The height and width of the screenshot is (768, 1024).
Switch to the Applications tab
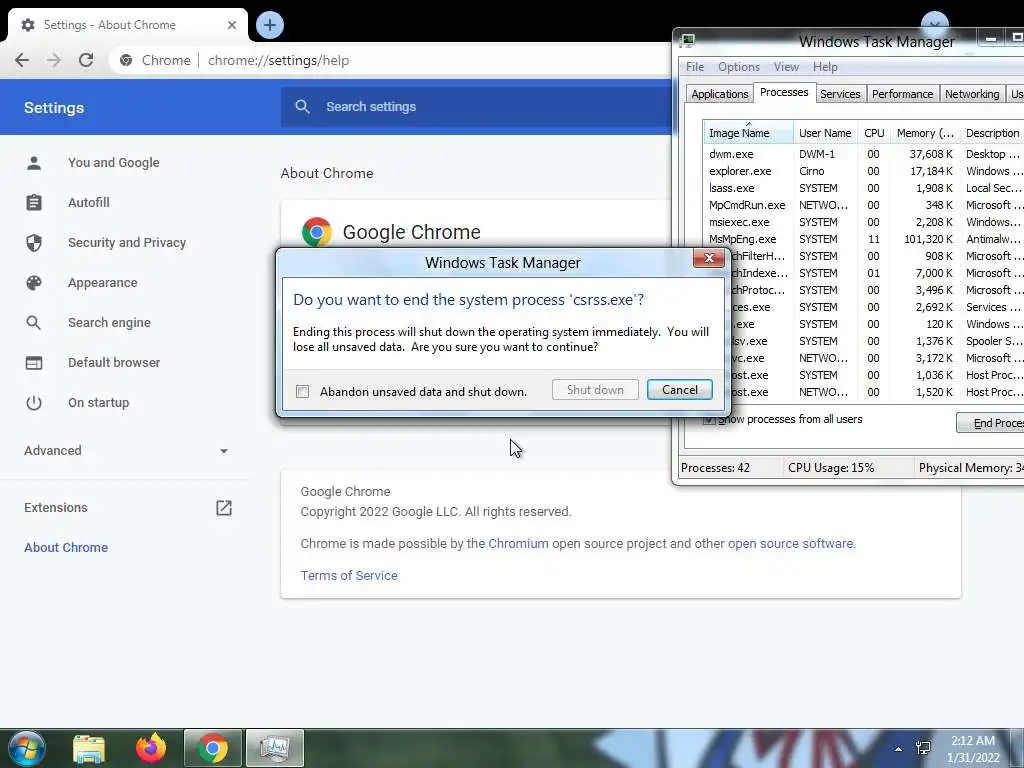[720, 94]
